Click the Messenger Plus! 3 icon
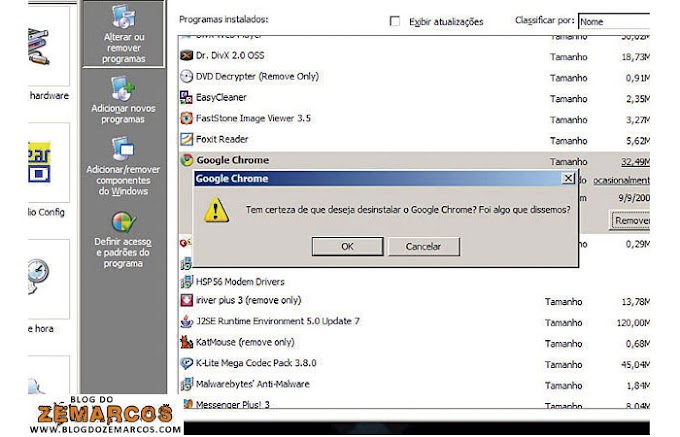The height and width of the screenshot is (437, 680). (x=187, y=404)
